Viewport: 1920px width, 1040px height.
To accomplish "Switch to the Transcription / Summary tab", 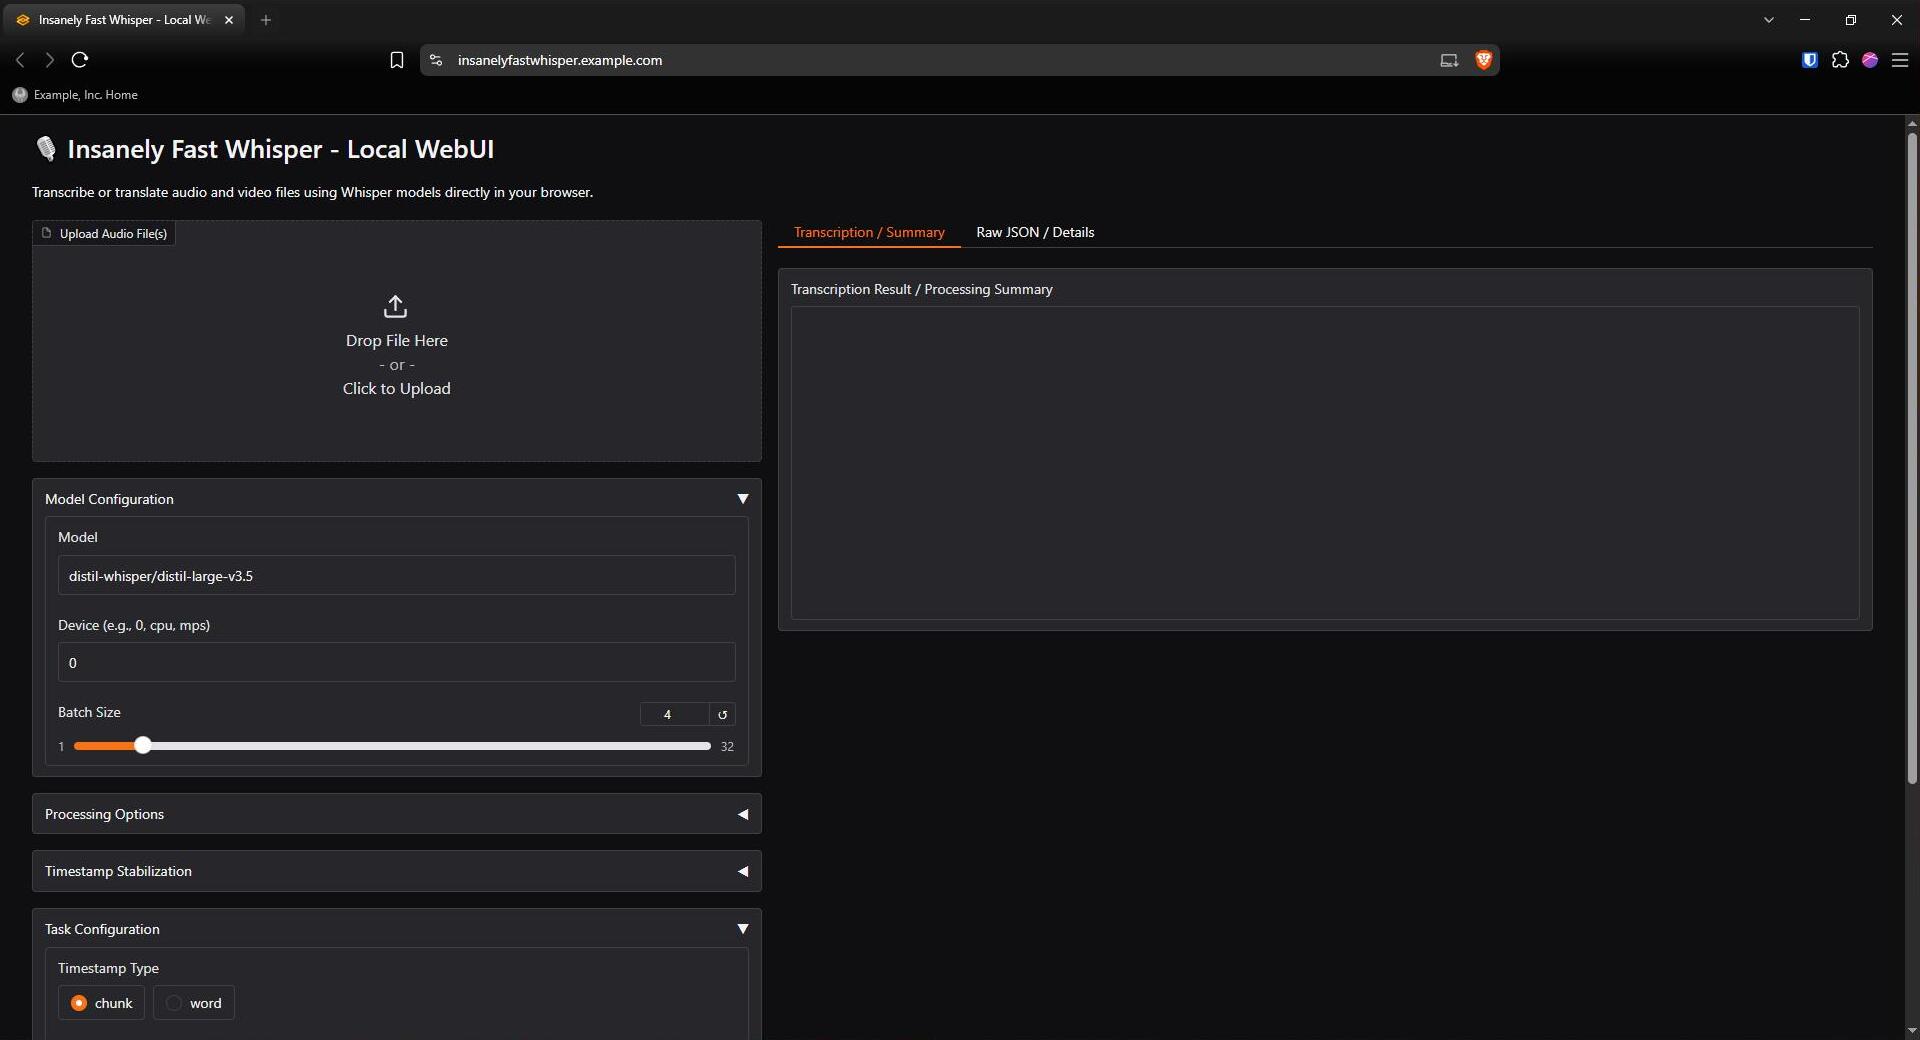I will point(869,232).
